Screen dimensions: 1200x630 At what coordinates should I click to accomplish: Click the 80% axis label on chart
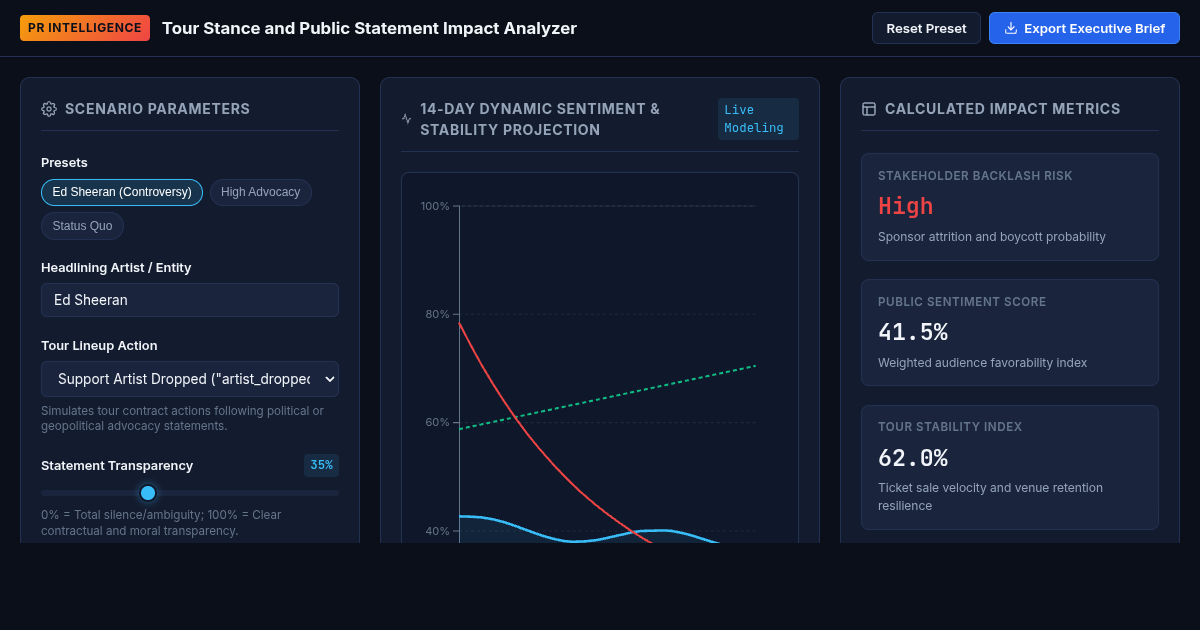pos(437,314)
